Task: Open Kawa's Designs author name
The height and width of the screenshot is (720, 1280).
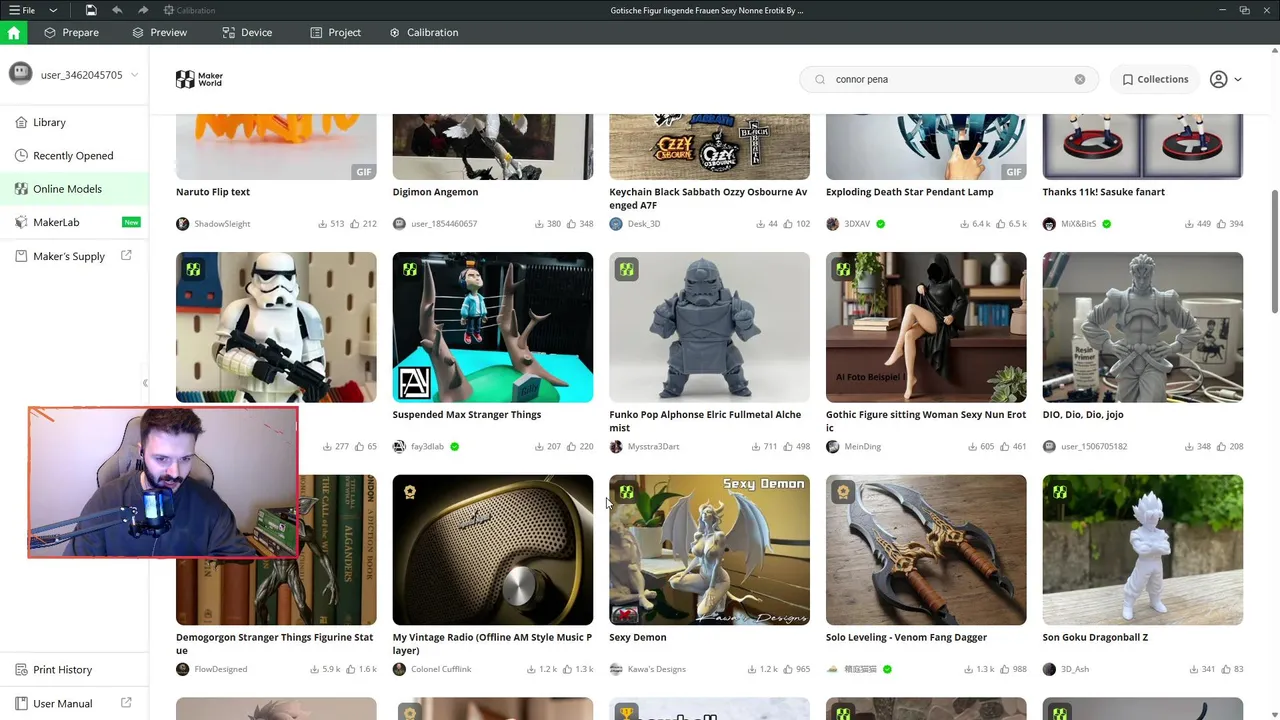Action: [656, 669]
